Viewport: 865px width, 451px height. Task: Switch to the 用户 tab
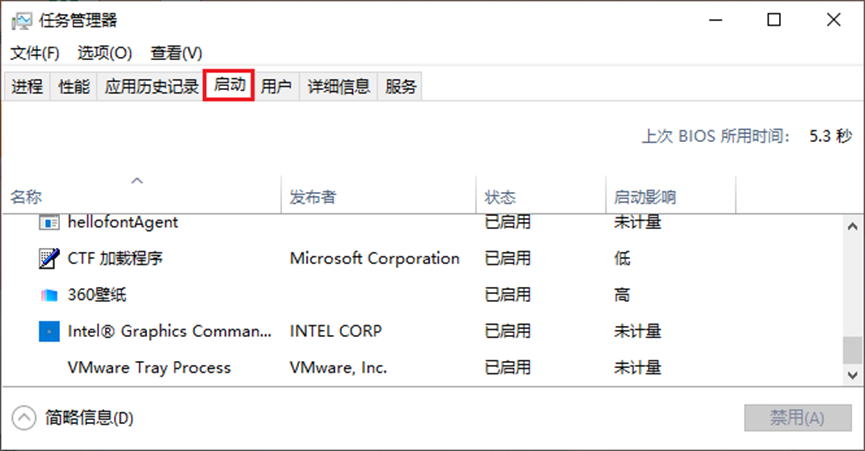pyautogui.click(x=276, y=87)
